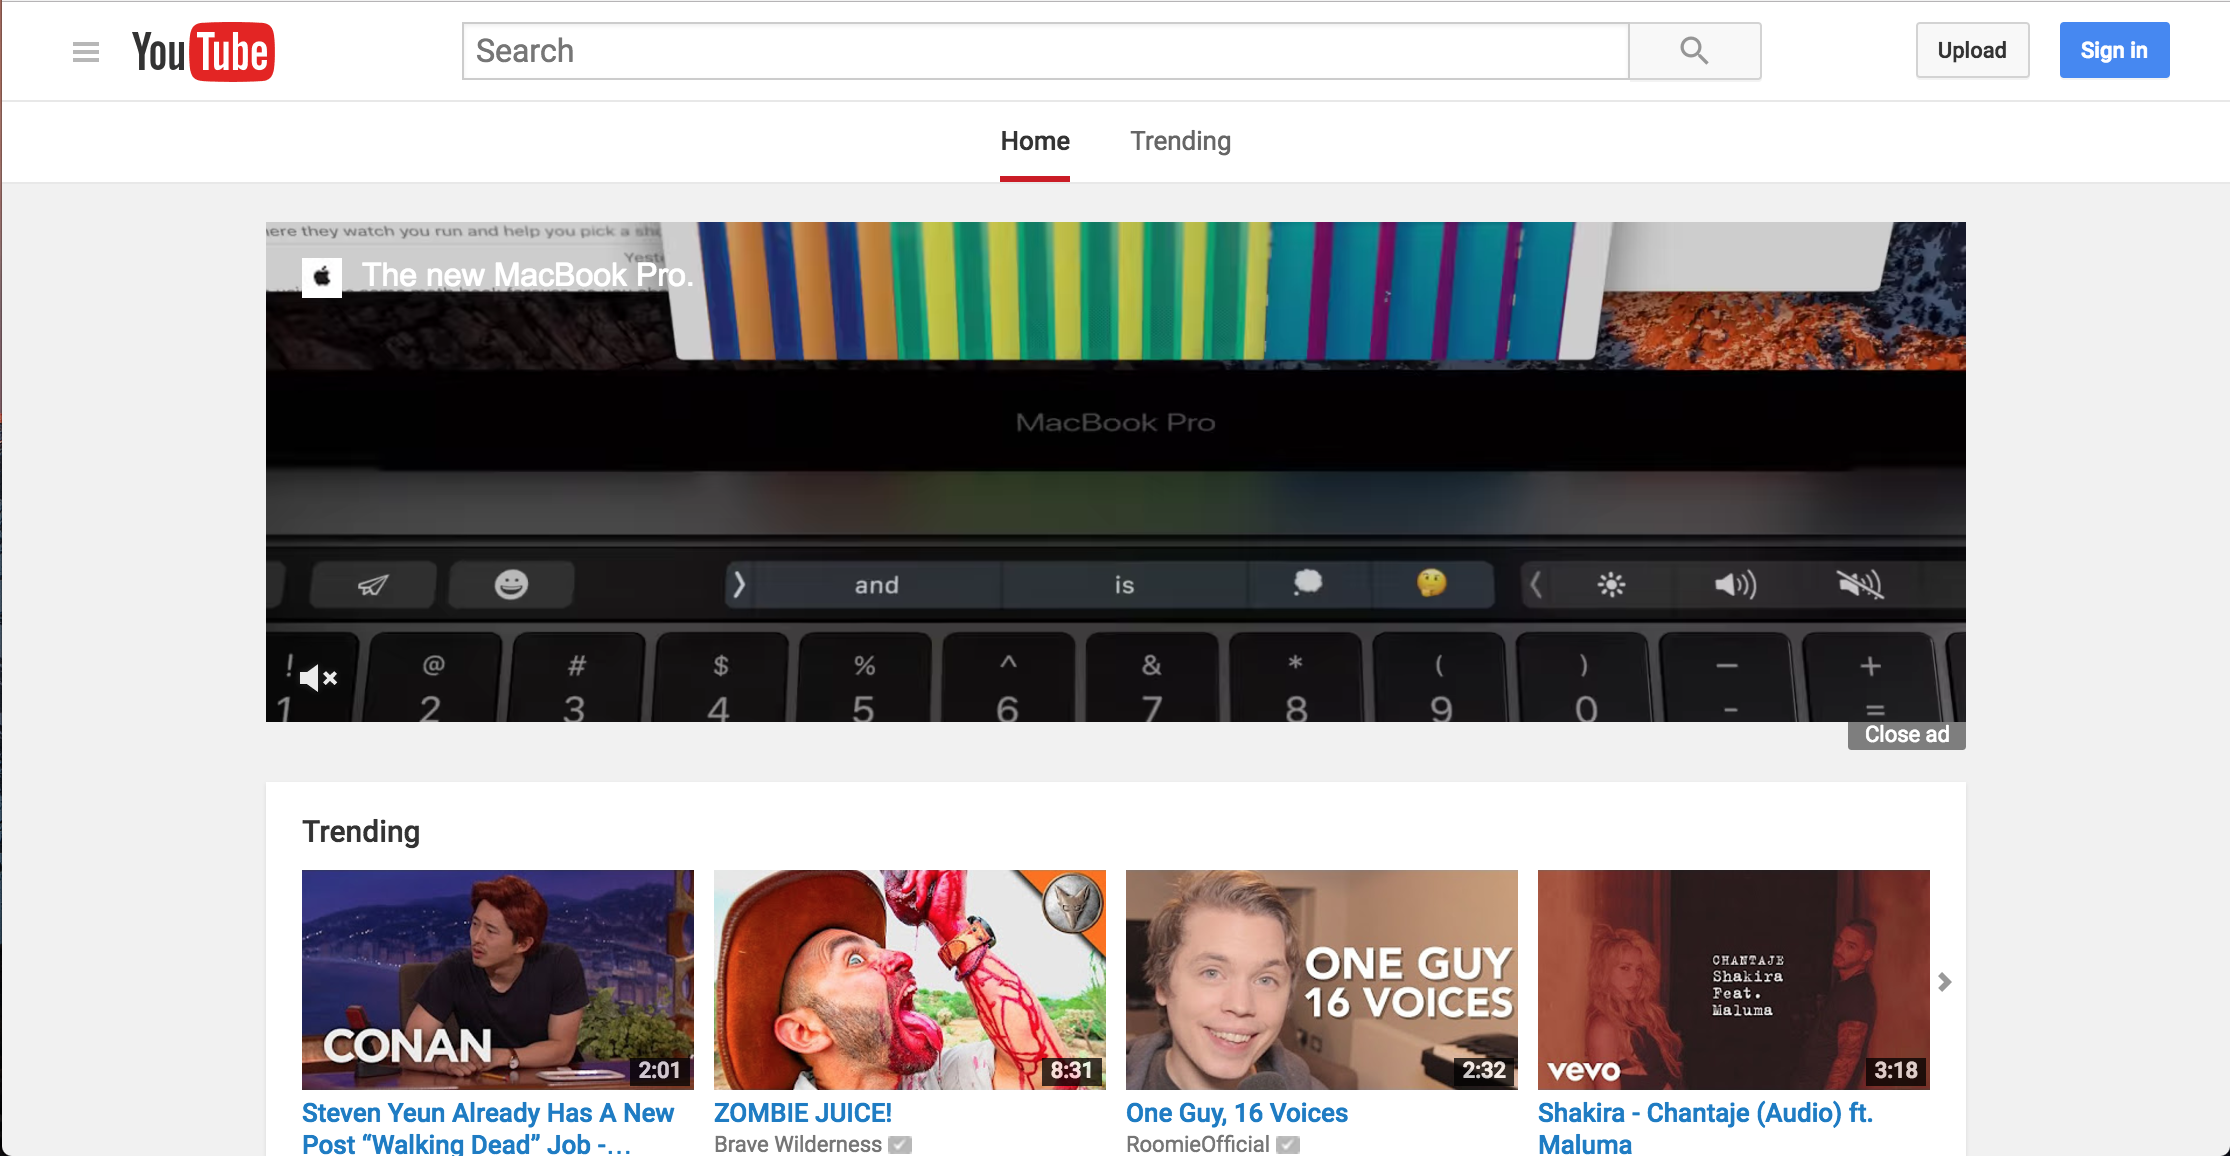The image size is (2230, 1156).
Task: Unmute the MacBook Pro ad video
Action: click(x=318, y=678)
